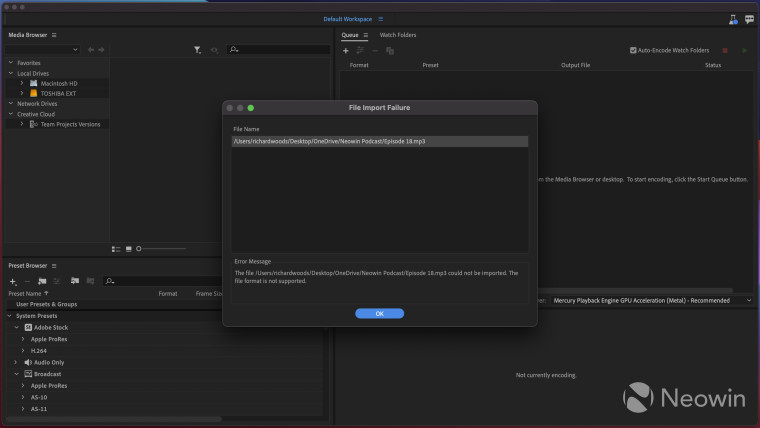The height and width of the screenshot is (428, 760).
Task: Click OK in File Import Failure dialog
Action: (379, 314)
